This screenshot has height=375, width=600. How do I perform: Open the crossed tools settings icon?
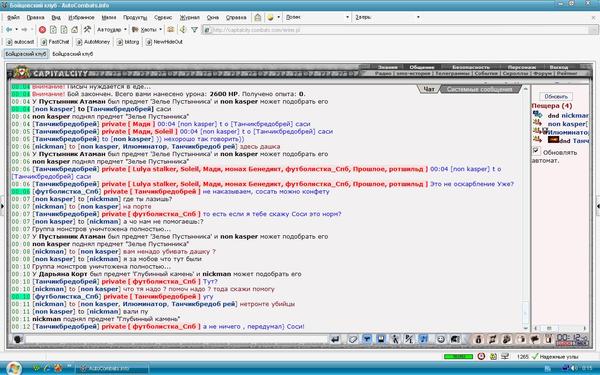(x=87, y=29)
